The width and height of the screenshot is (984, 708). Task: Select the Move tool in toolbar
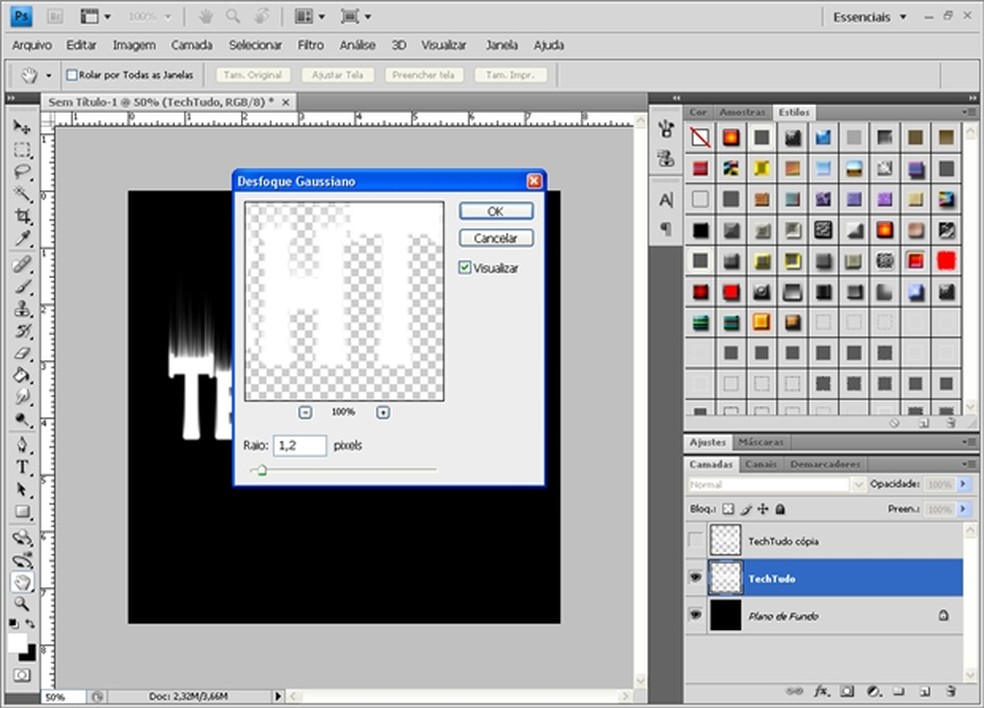tap(22, 128)
